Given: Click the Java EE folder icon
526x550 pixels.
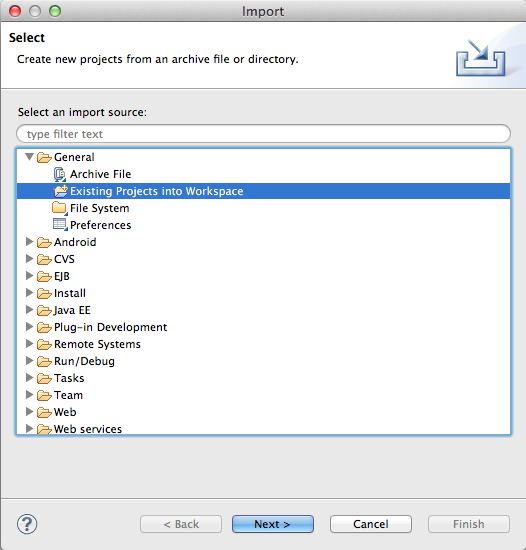Looking at the screenshot, I should coord(44,310).
